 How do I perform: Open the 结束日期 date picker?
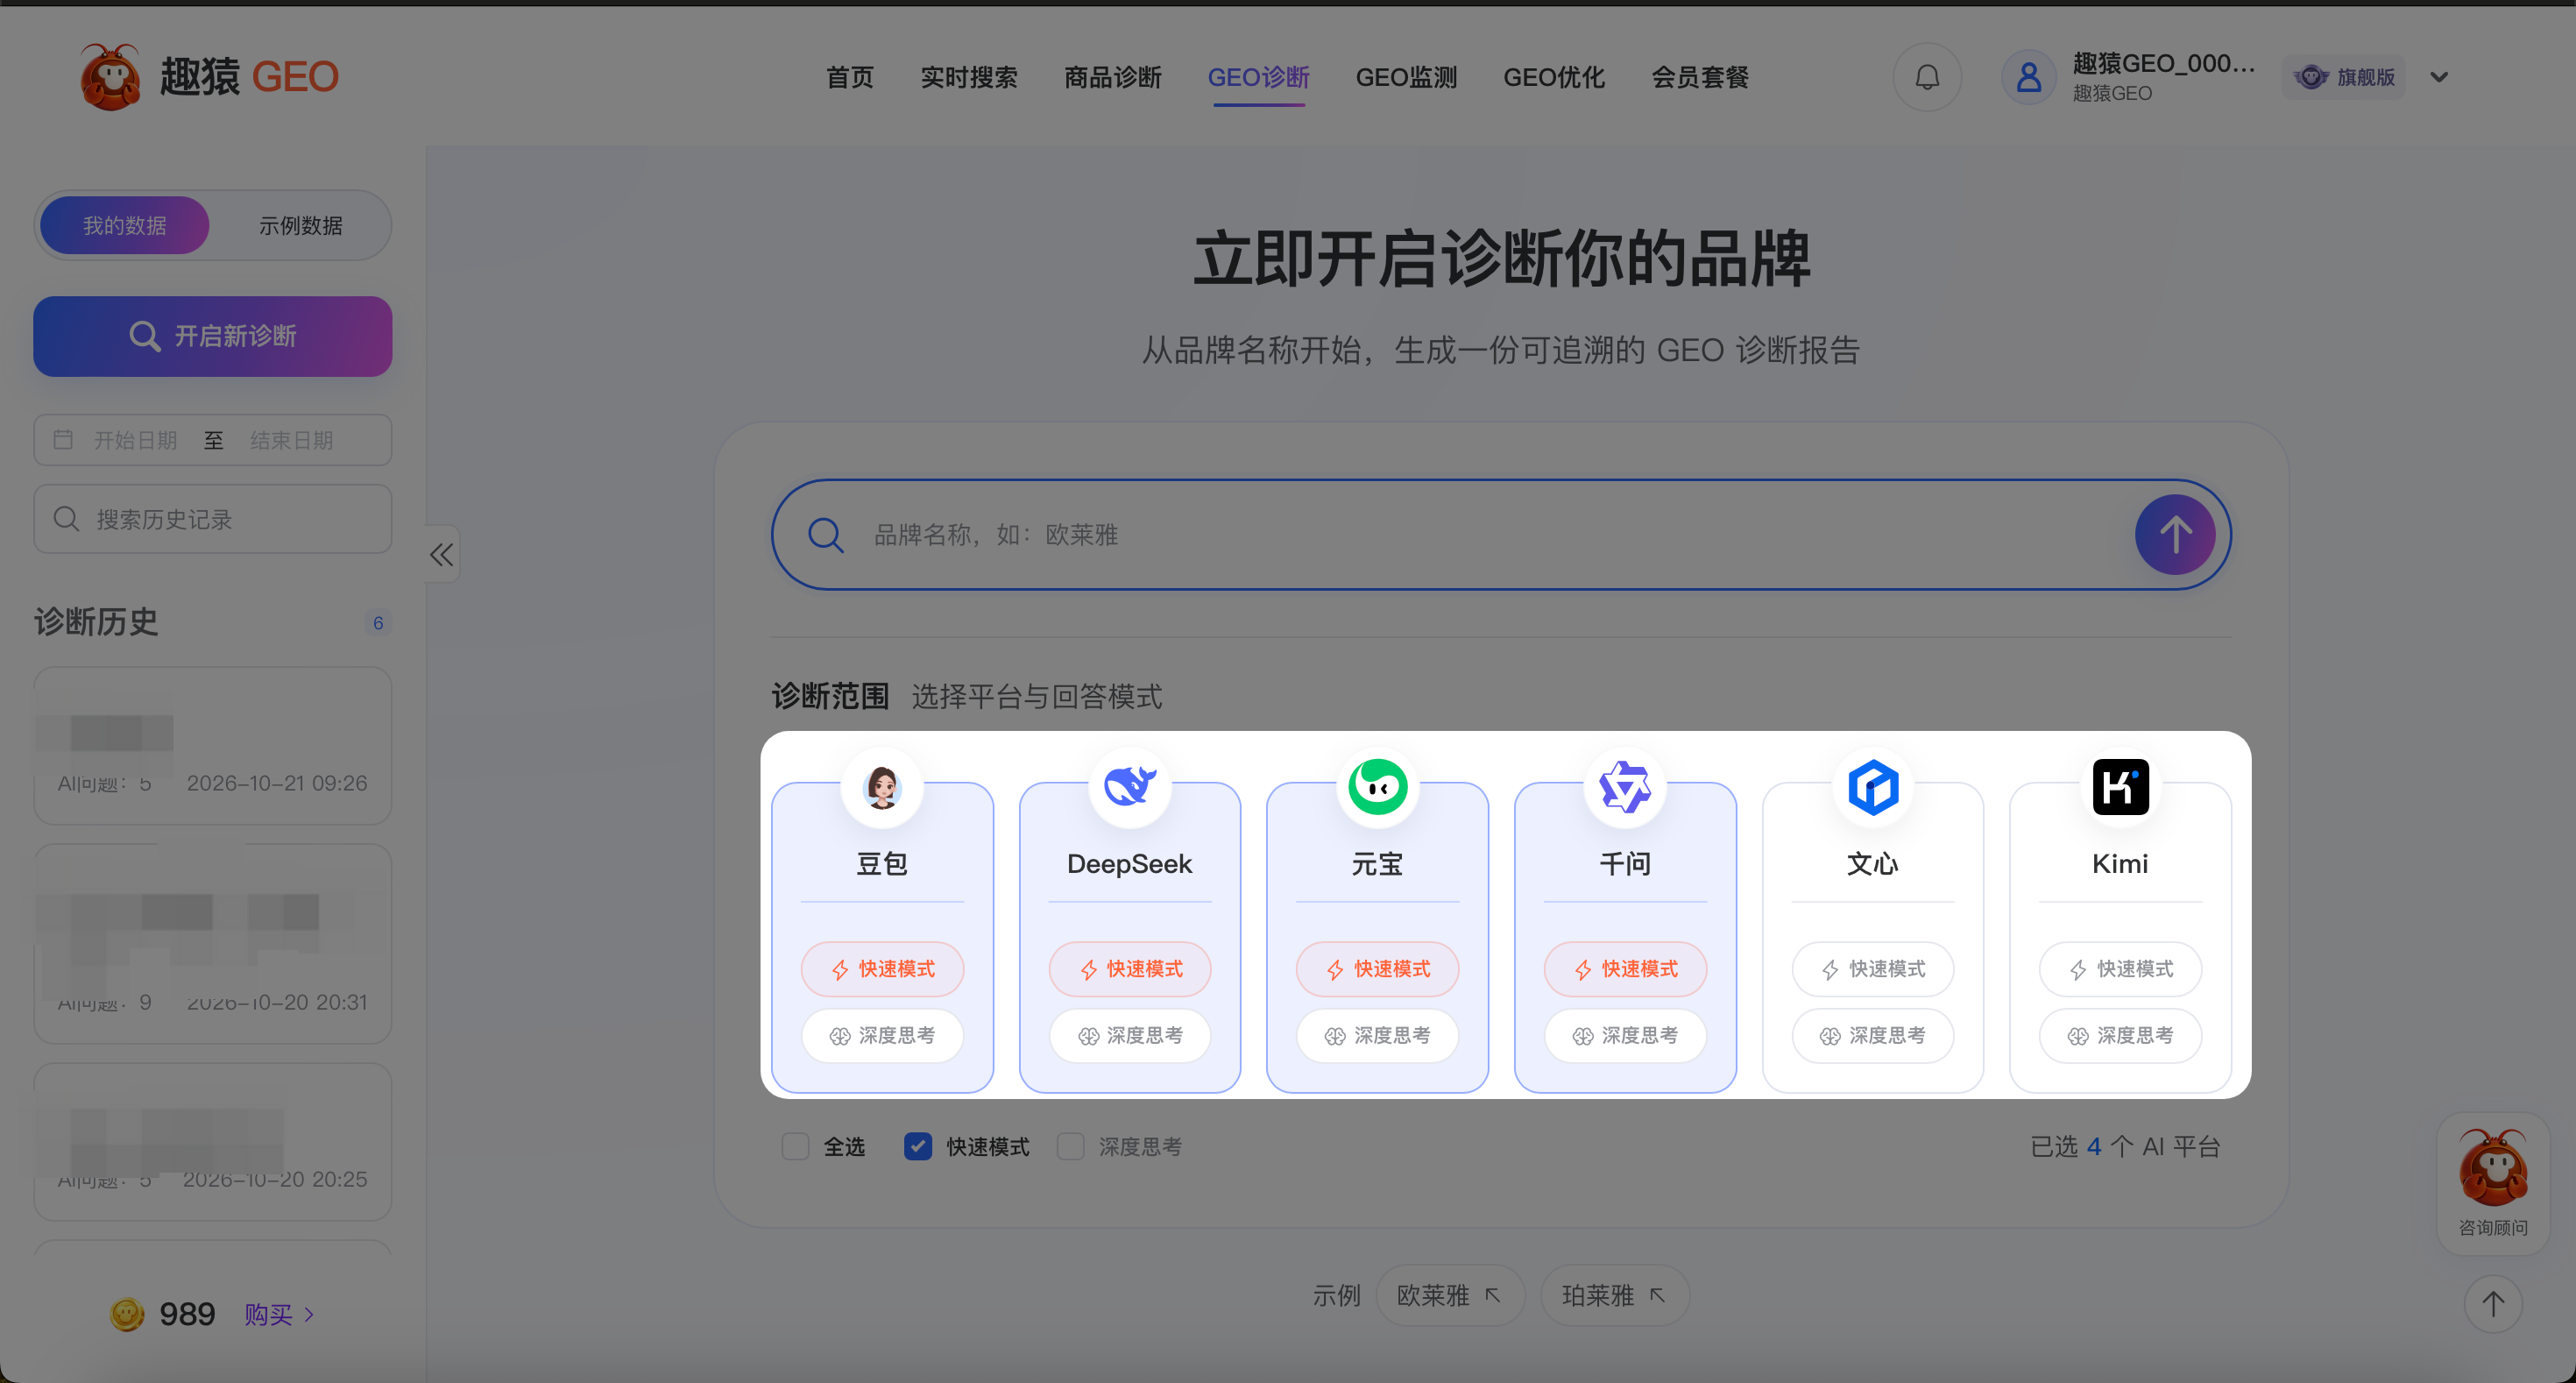click(x=291, y=440)
